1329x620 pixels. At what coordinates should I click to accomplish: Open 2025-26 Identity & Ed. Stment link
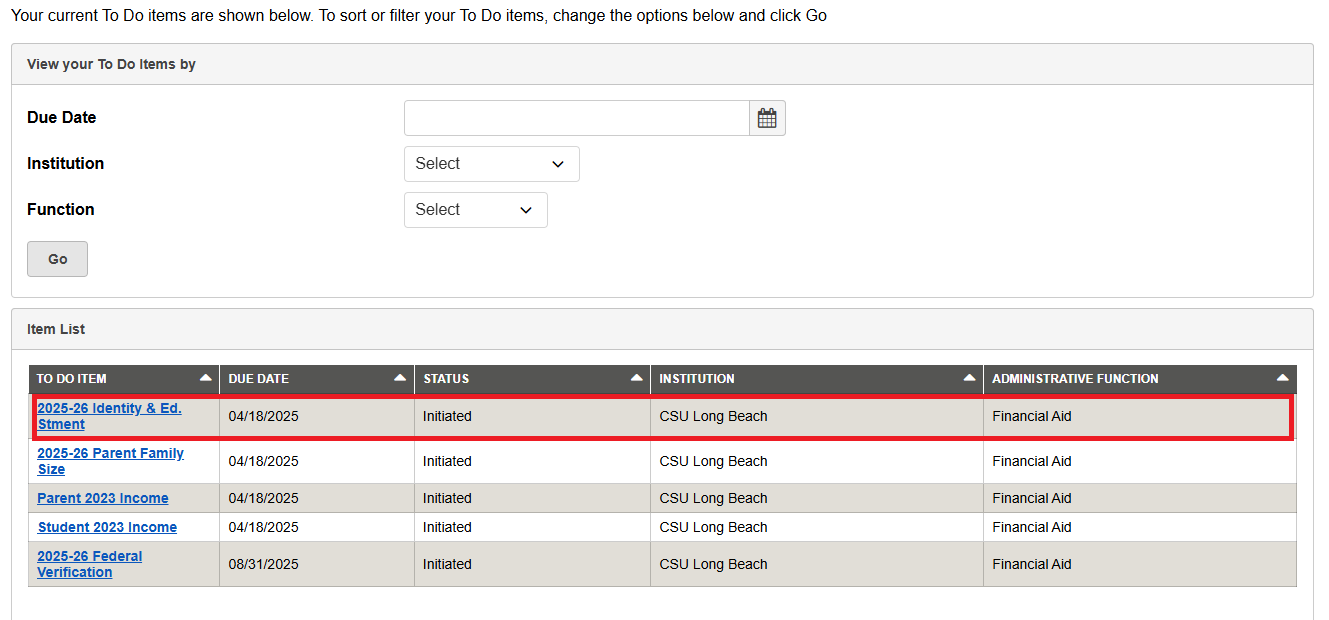click(x=109, y=416)
